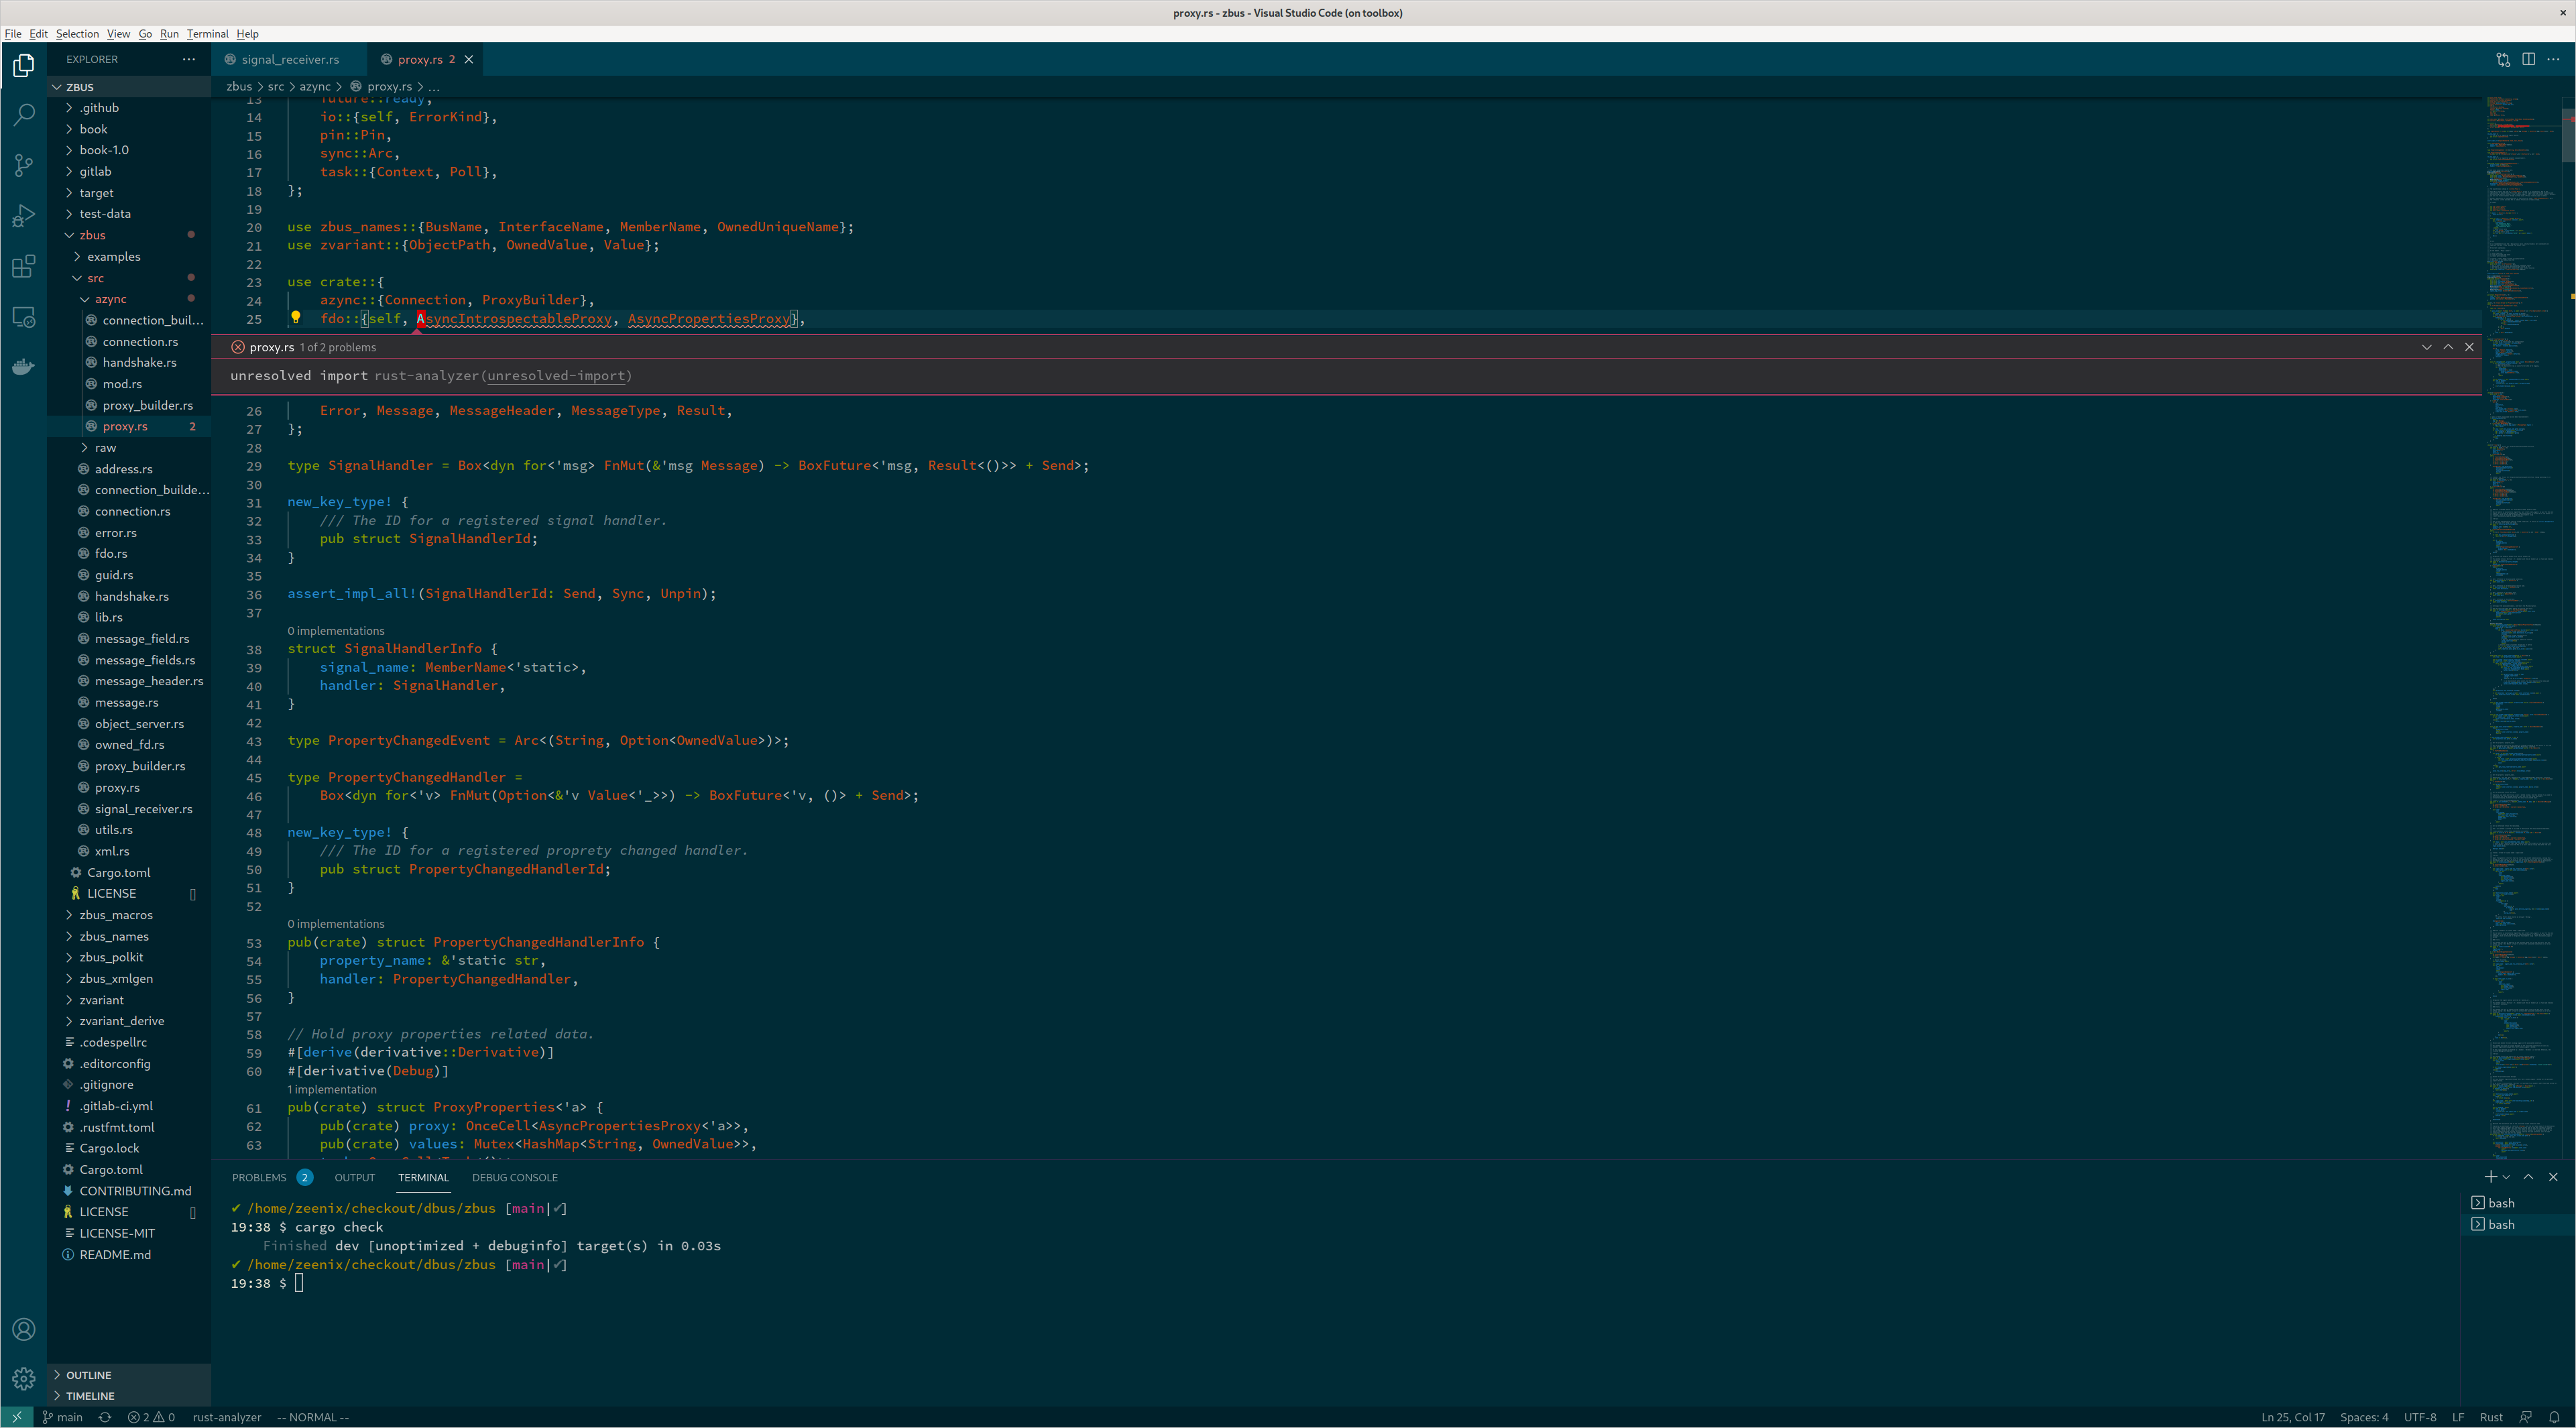Open the Extensions view
The width and height of the screenshot is (2576, 1428).
pos(24,266)
